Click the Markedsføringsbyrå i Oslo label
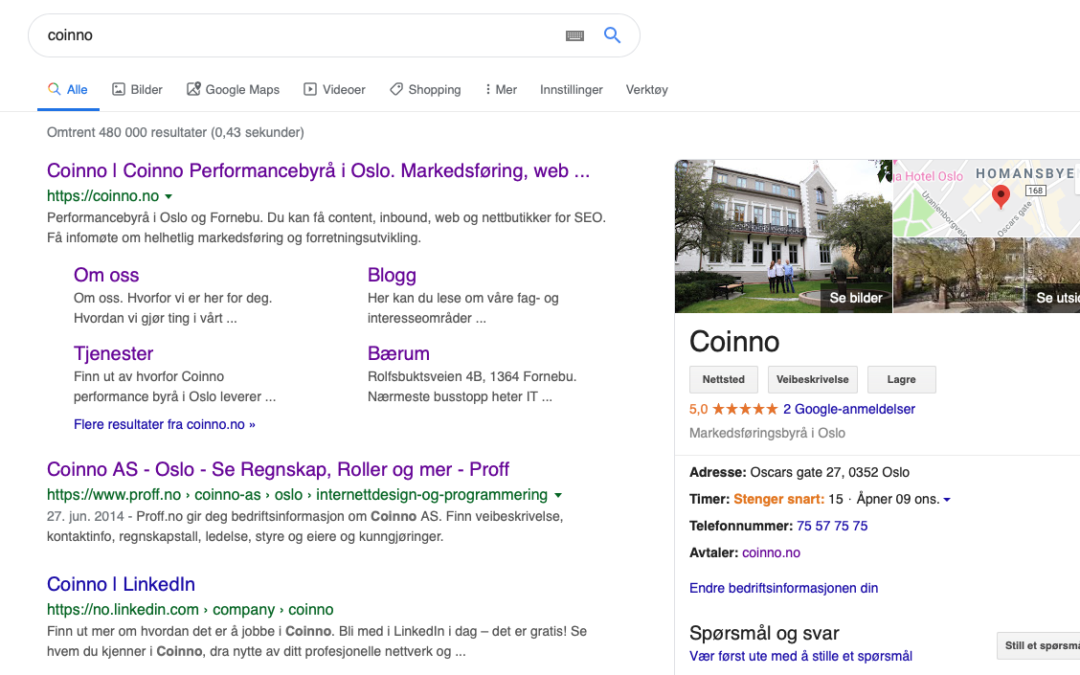Image resolution: width=1080 pixels, height=675 pixels. click(767, 433)
